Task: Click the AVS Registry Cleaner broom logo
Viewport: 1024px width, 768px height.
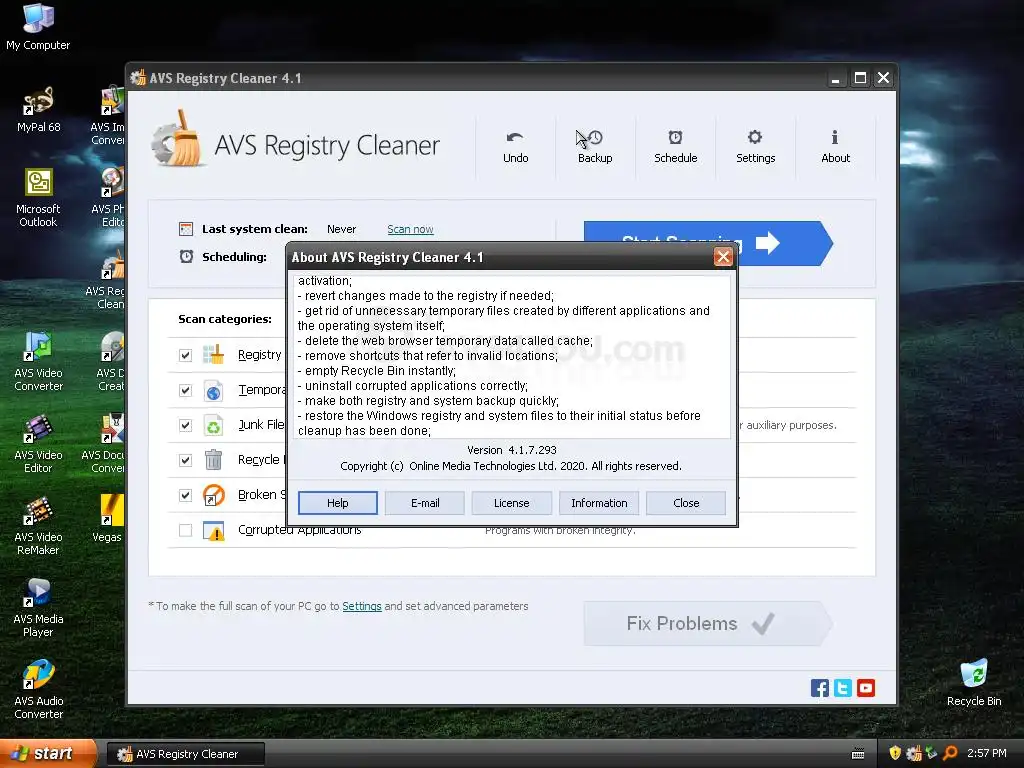Action: 178,139
